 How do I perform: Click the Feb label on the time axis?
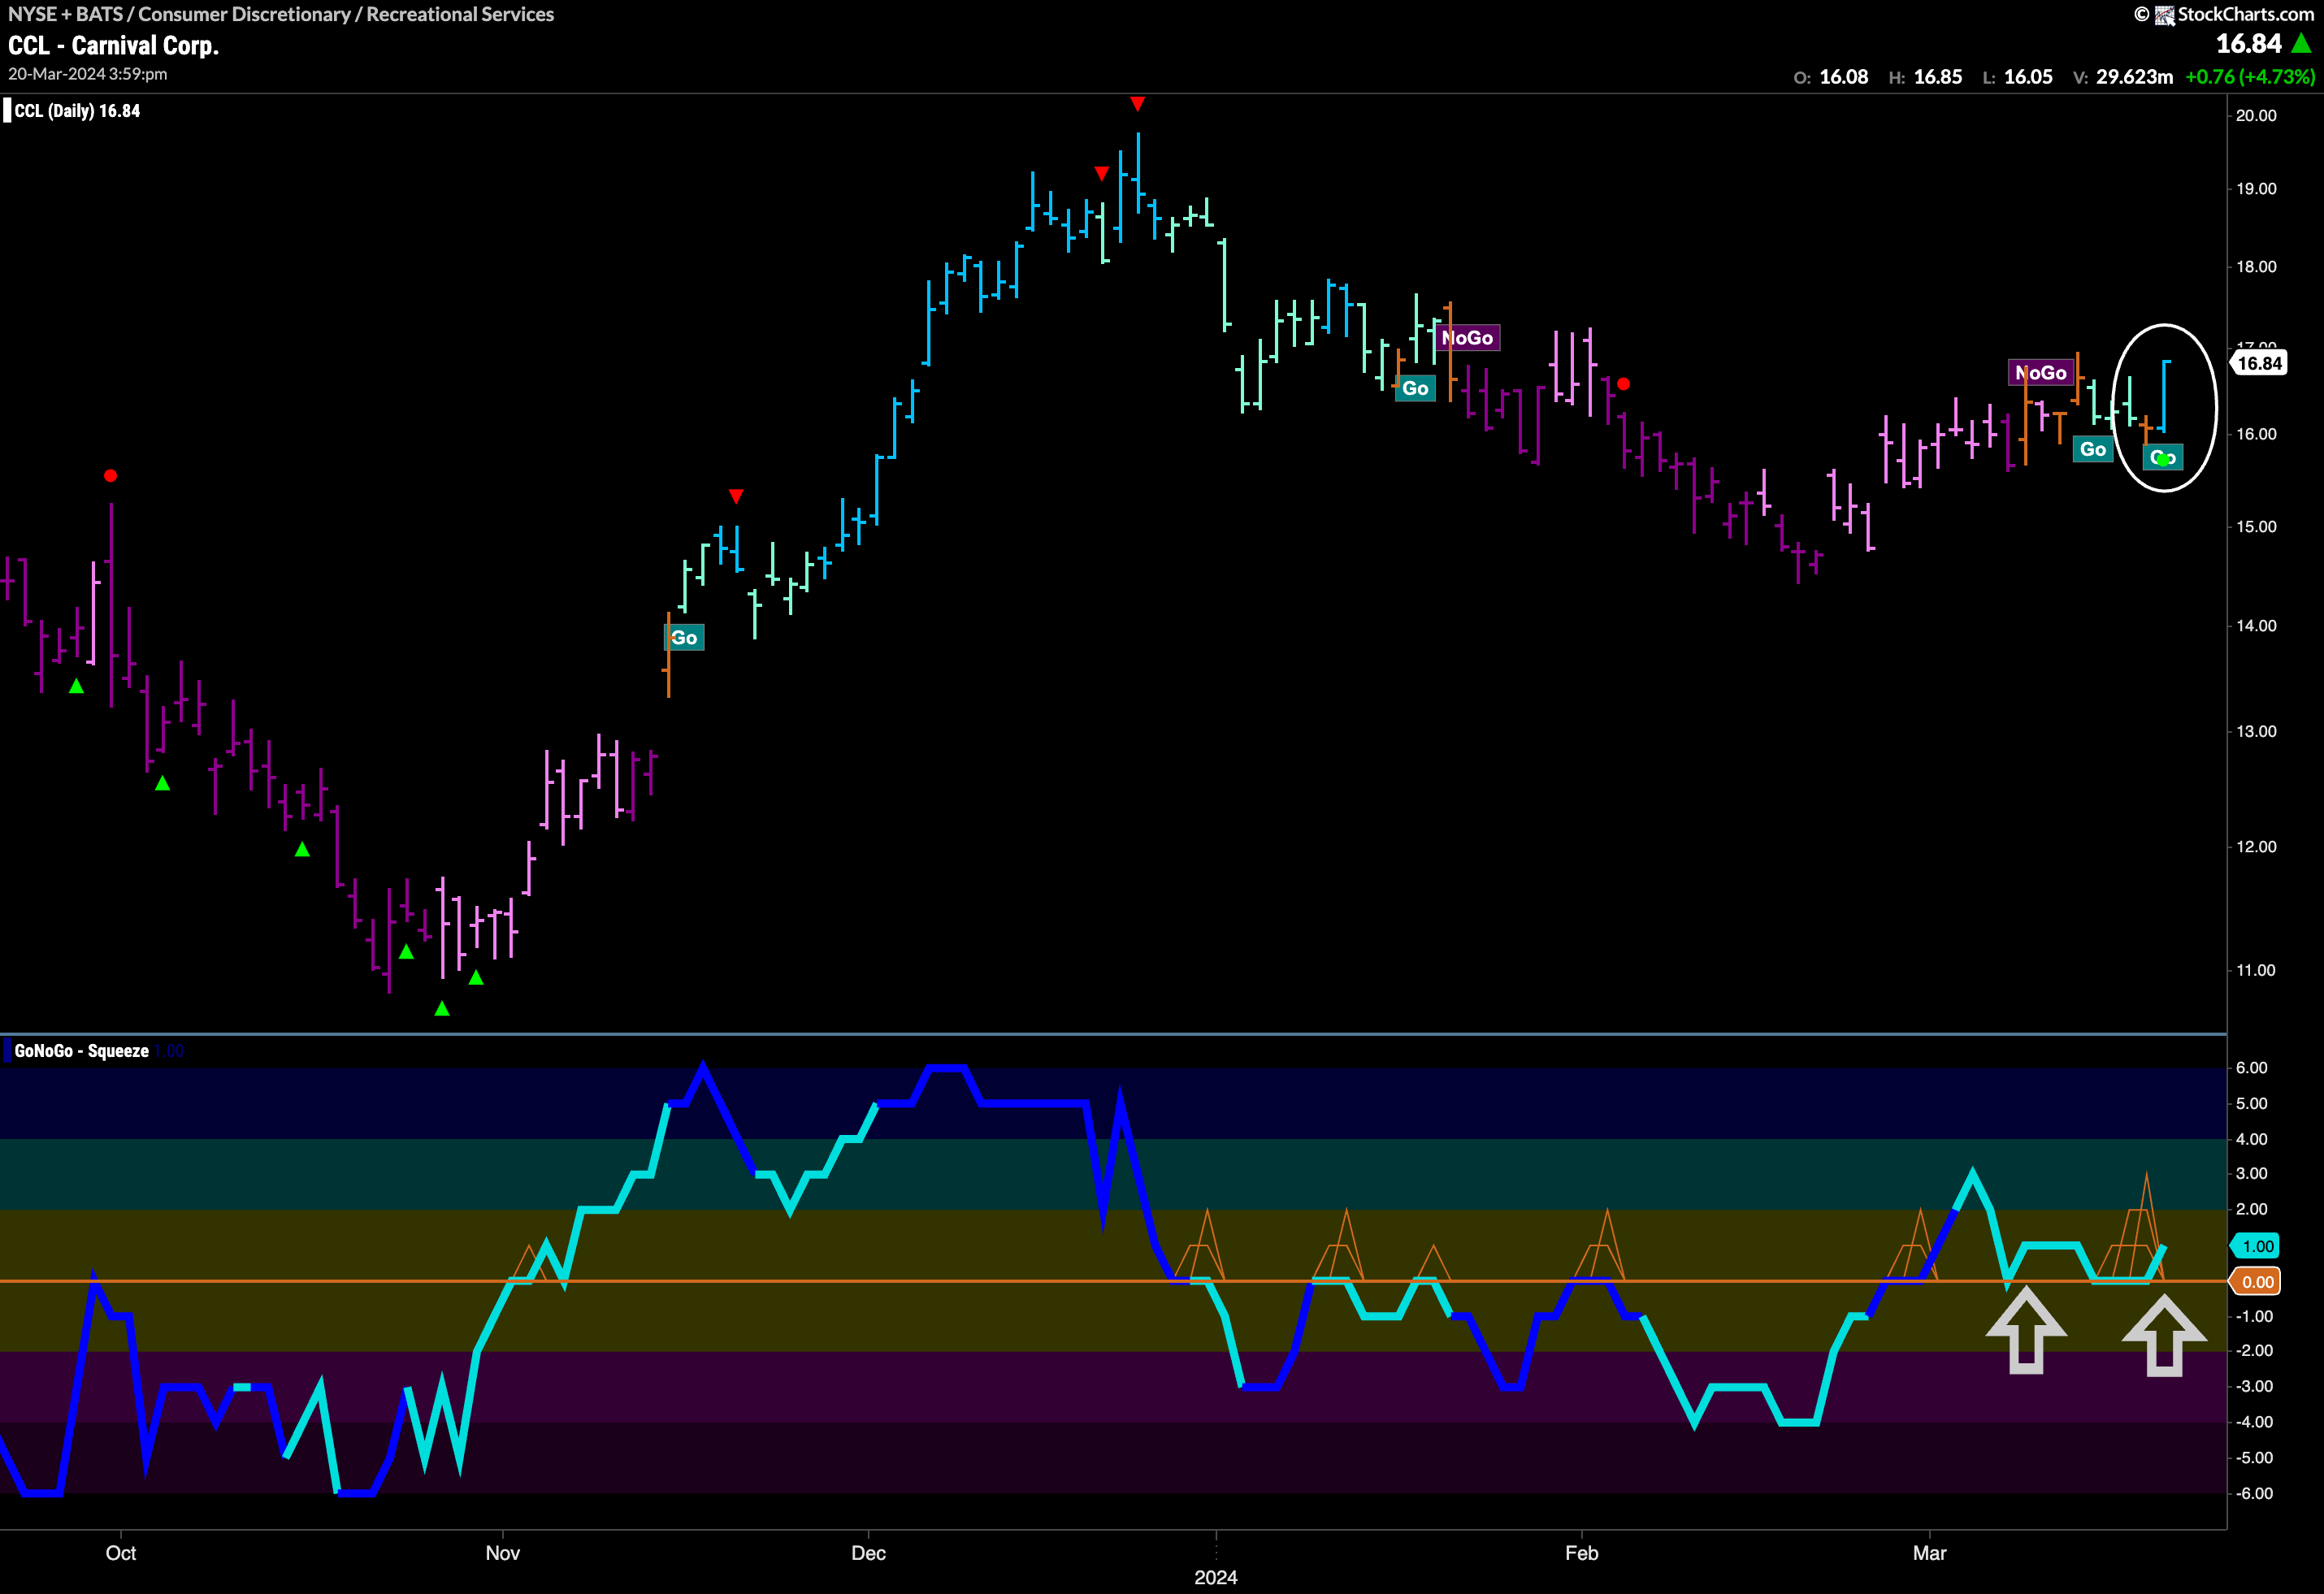(1582, 1553)
